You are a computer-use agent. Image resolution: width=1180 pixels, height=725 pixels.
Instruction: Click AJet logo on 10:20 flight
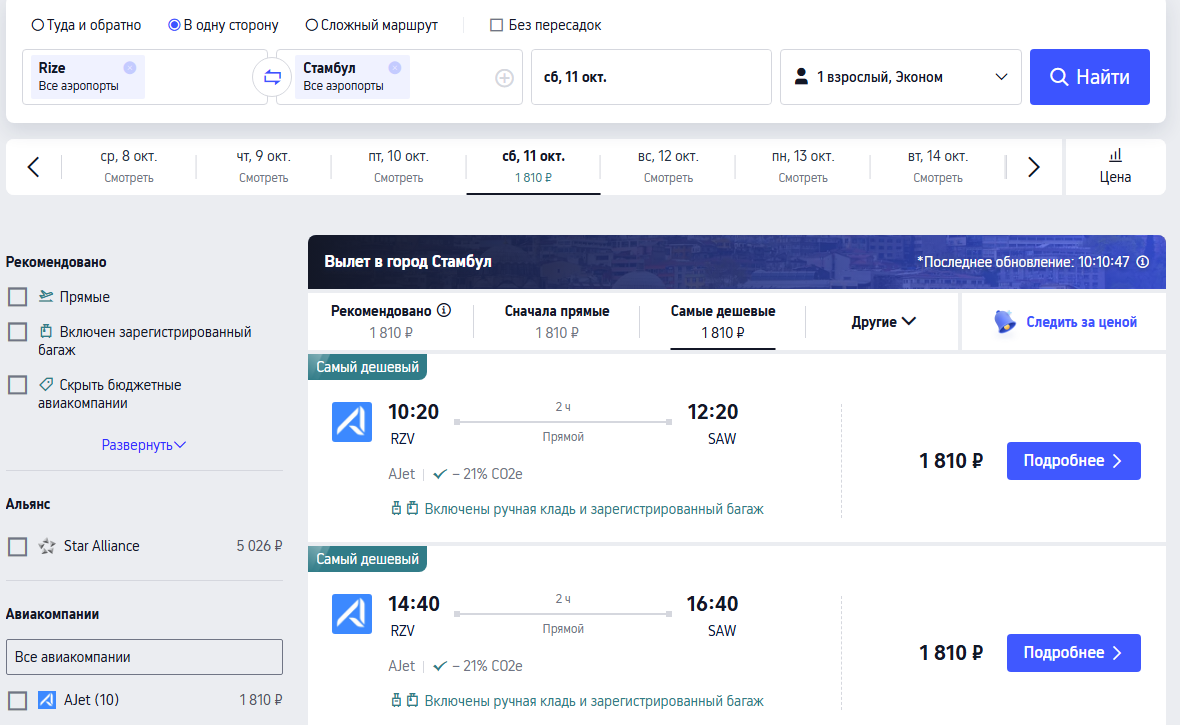[352, 422]
